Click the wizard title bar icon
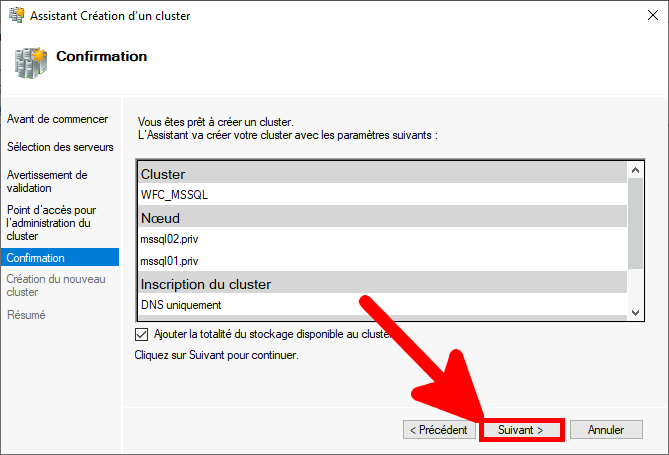The height and width of the screenshot is (455, 669). click(x=17, y=15)
